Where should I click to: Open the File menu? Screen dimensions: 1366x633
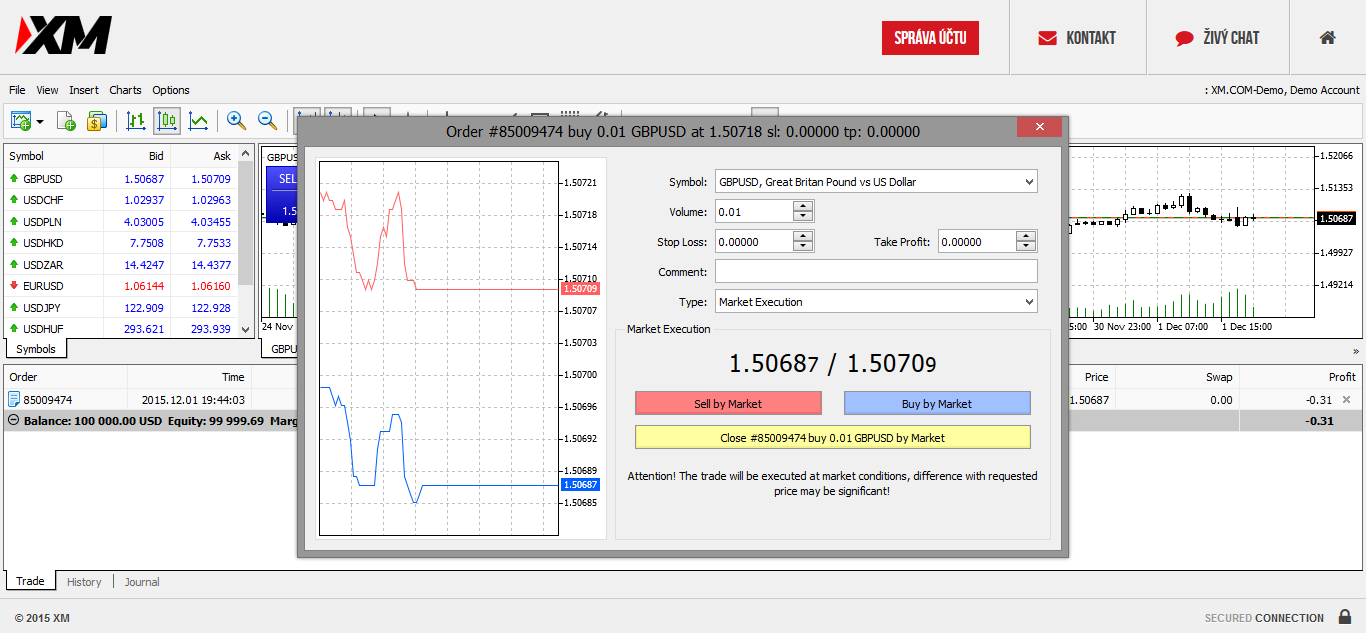[17, 90]
